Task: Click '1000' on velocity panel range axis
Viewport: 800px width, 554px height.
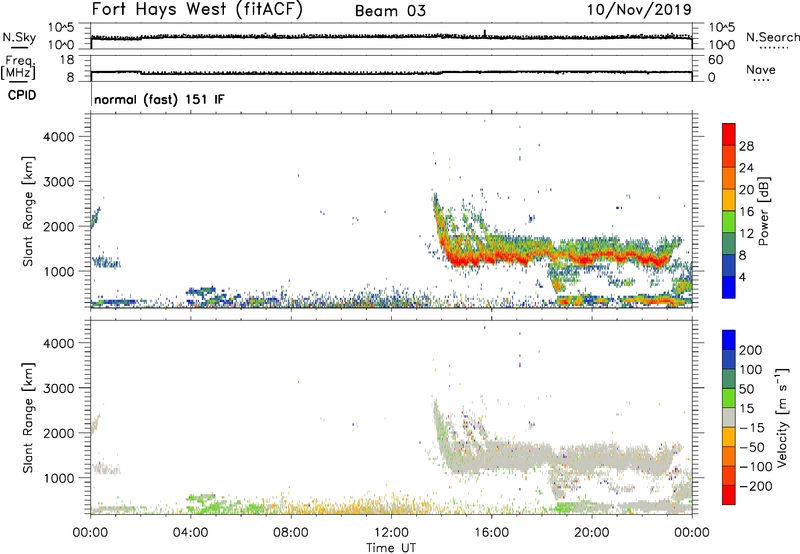Action: (x=59, y=478)
